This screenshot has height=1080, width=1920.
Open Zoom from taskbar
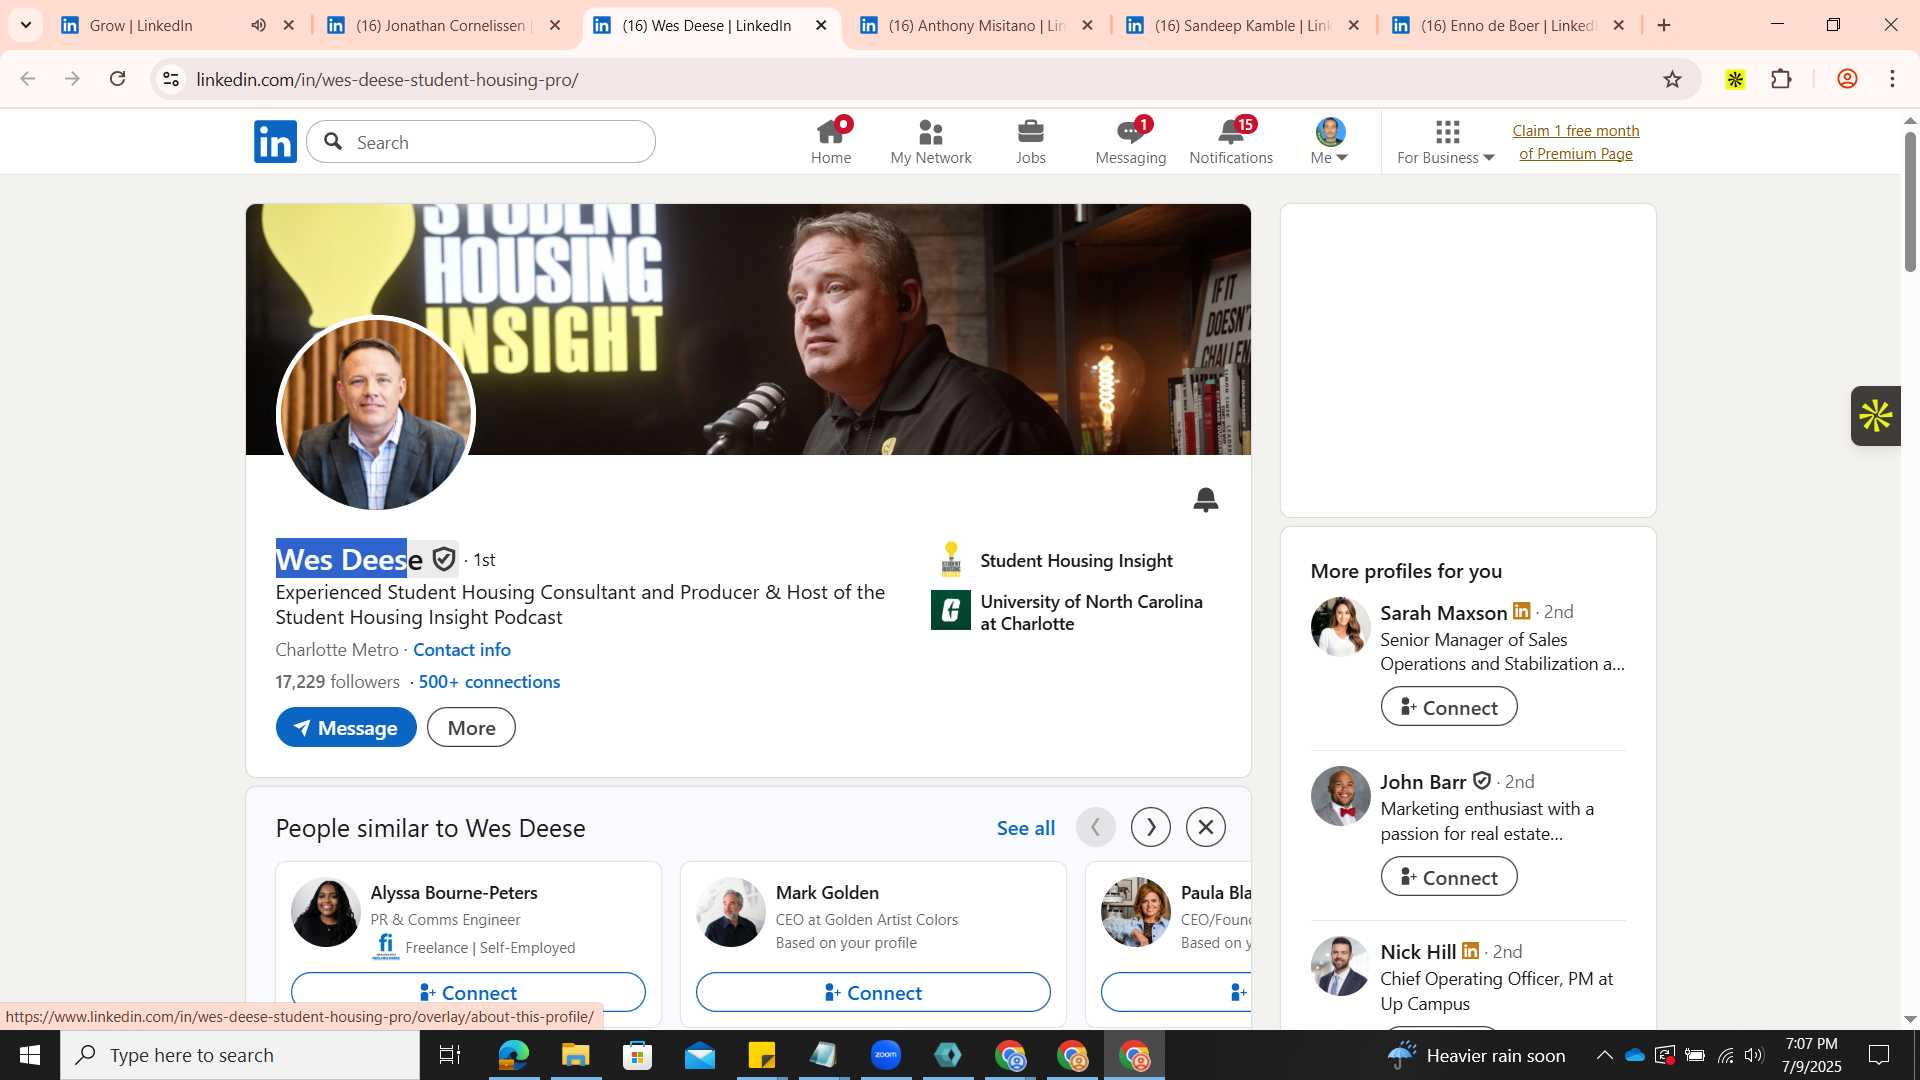pos(886,1055)
